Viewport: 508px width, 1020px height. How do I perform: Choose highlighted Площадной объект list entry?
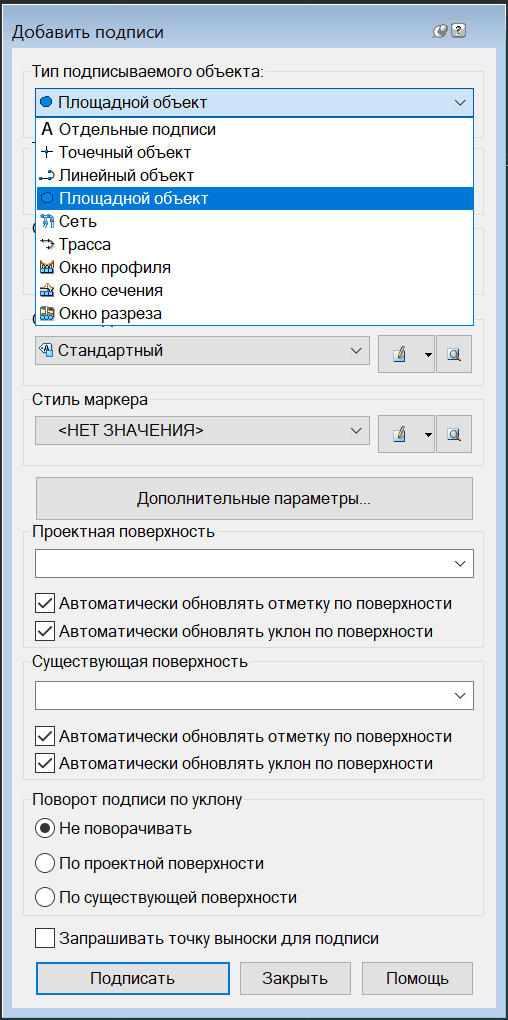tap(254, 198)
